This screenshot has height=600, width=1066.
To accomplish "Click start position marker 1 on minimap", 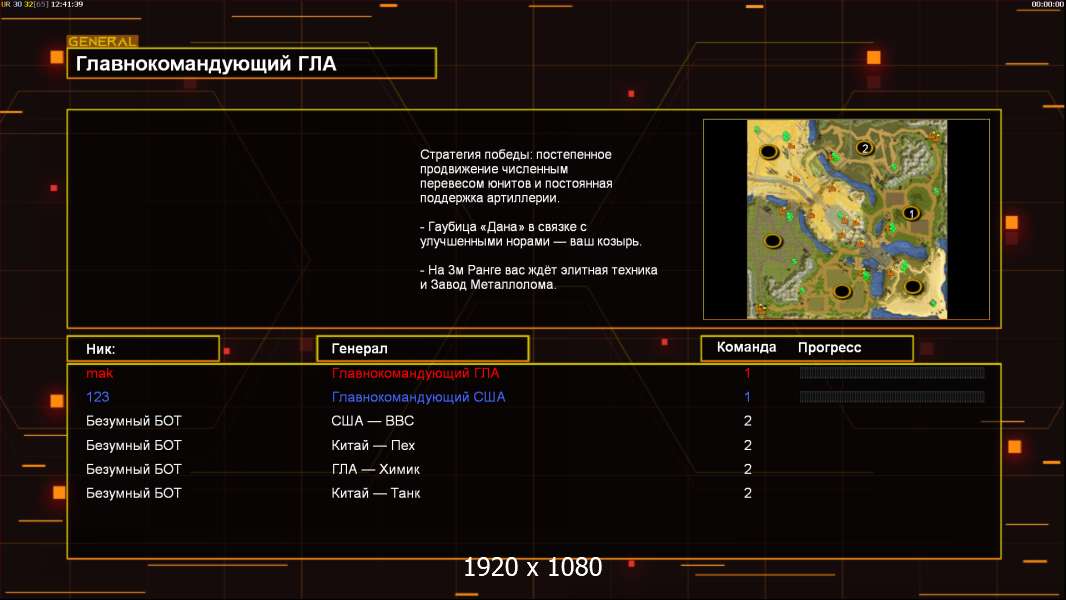I will [911, 213].
